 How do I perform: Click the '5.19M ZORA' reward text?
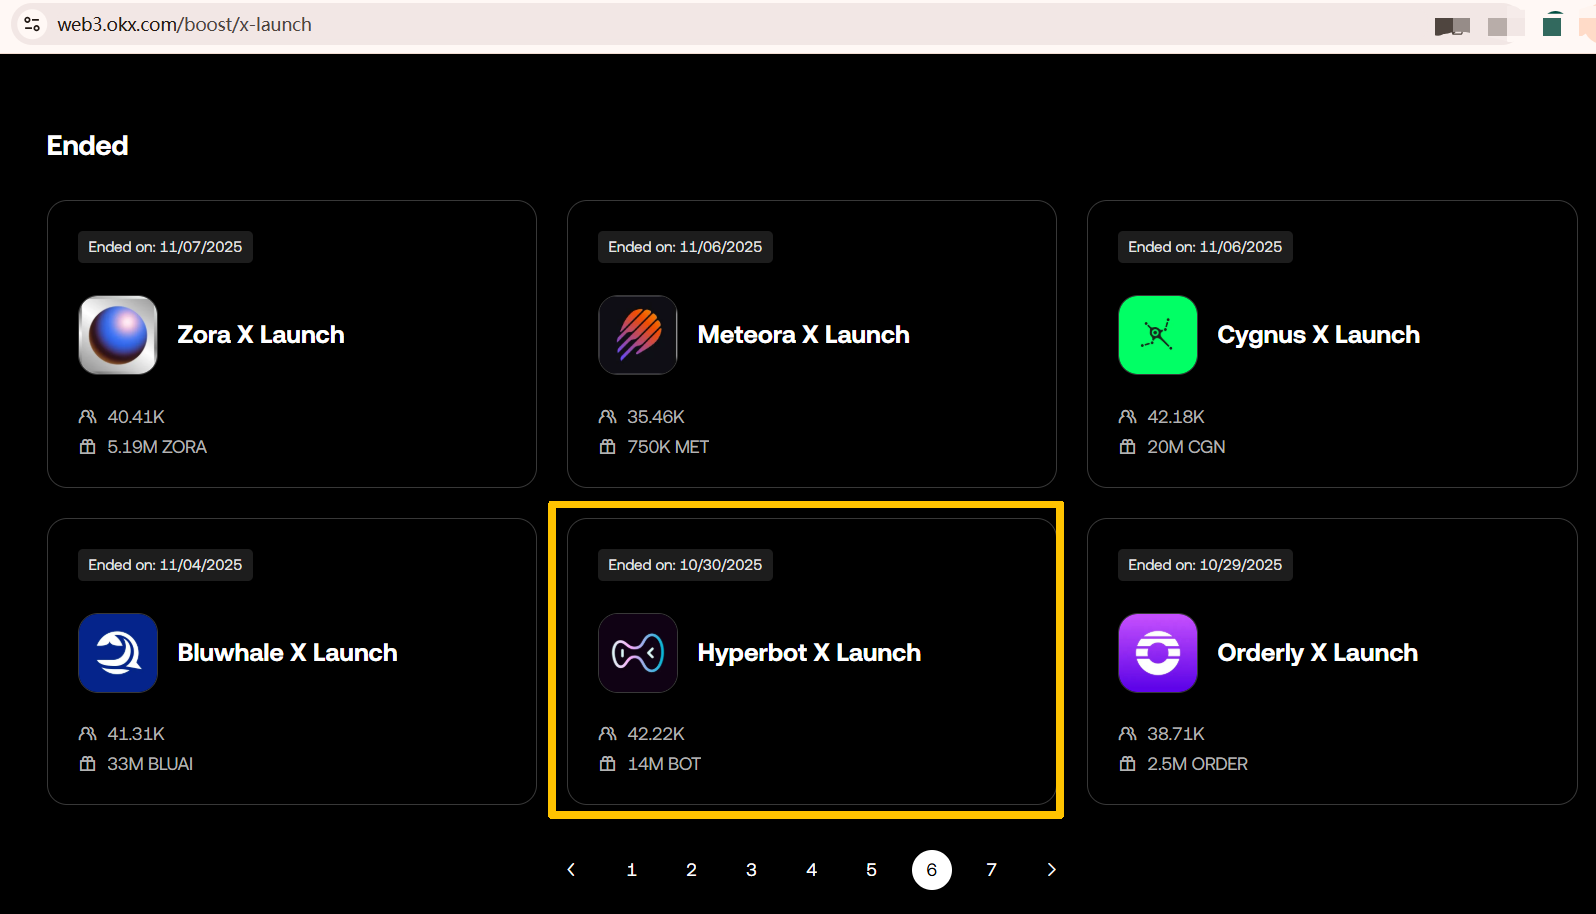(x=157, y=447)
